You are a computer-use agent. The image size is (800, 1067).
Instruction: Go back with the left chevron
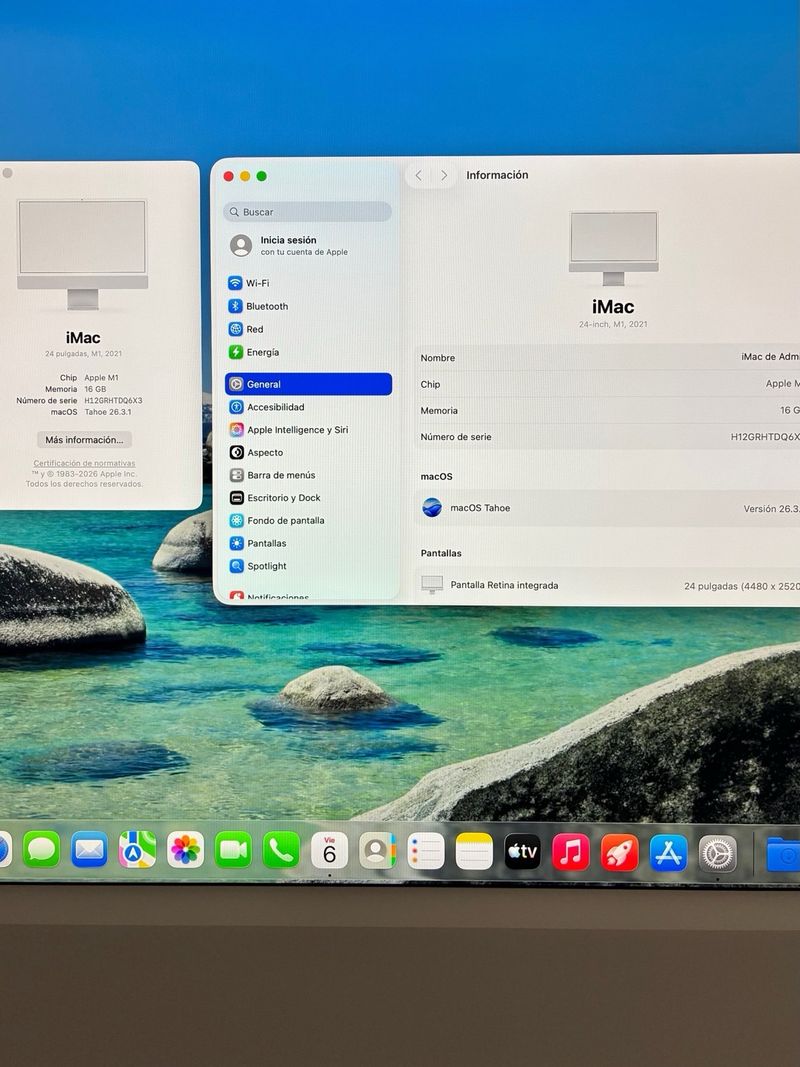tap(418, 176)
